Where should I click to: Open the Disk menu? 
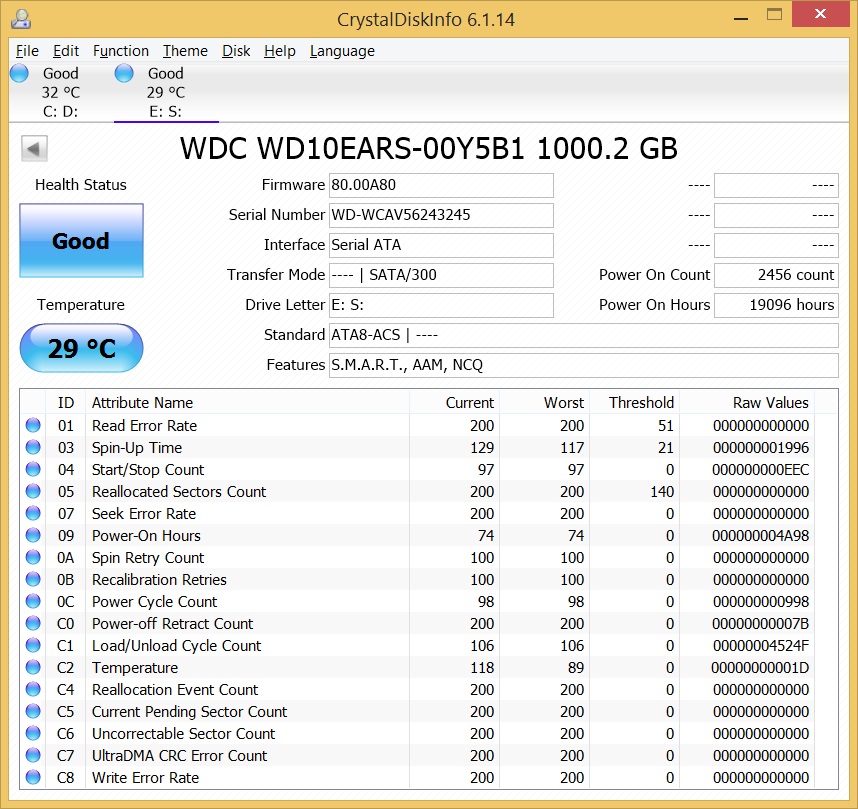click(236, 51)
